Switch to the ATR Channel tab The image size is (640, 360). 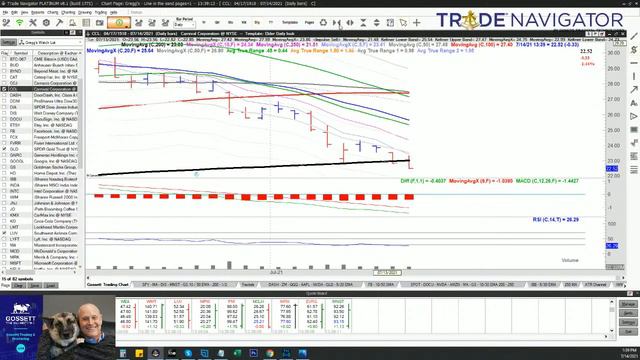coord(596,284)
